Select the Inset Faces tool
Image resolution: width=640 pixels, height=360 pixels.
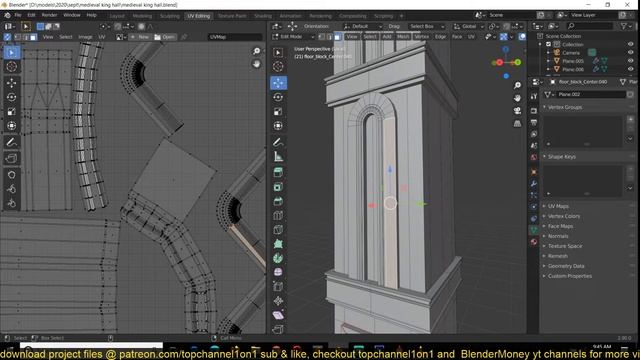(x=278, y=187)
